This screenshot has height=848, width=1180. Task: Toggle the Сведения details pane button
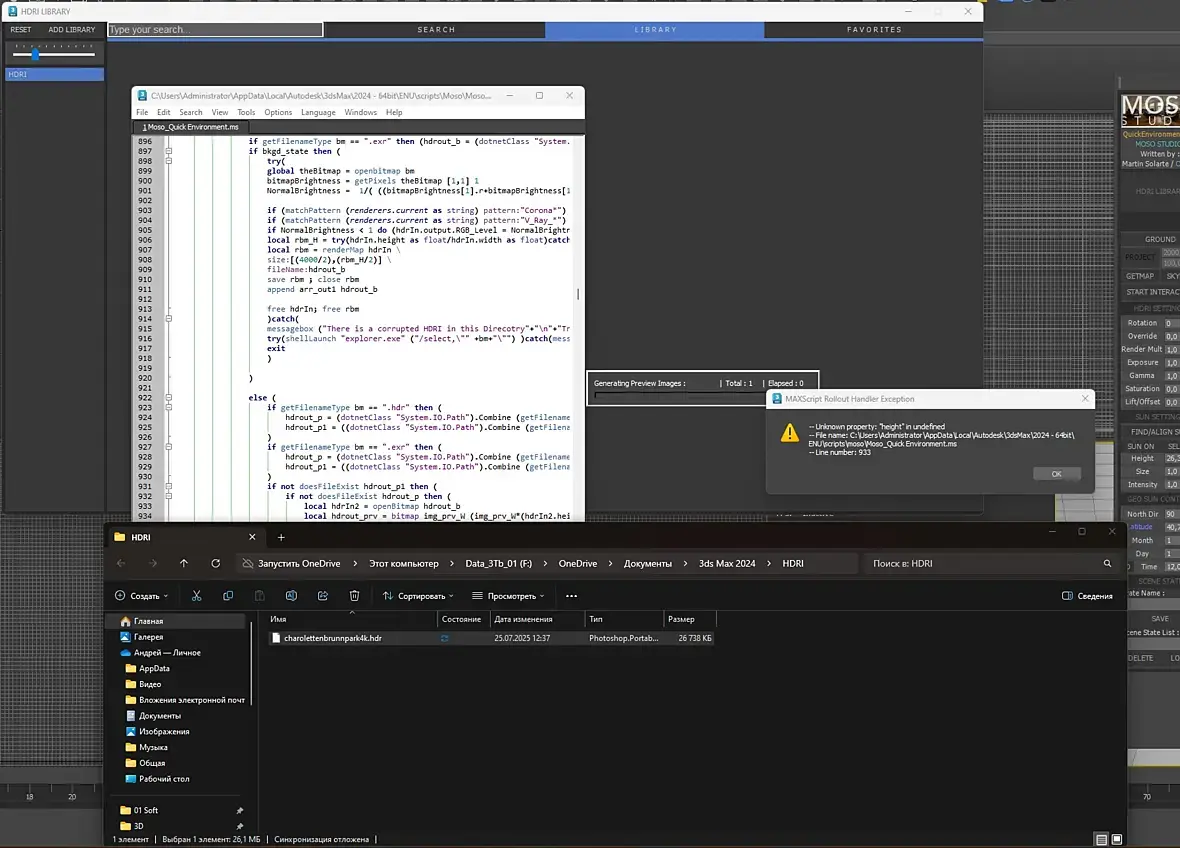tap(1087, 596)
